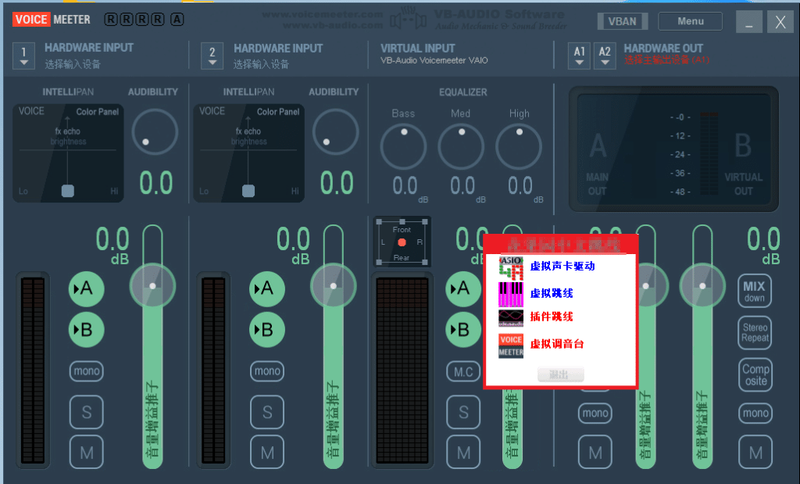Click the red 选择主输出设备 (A1) text
Screen dimensions: 800x484
666,60
